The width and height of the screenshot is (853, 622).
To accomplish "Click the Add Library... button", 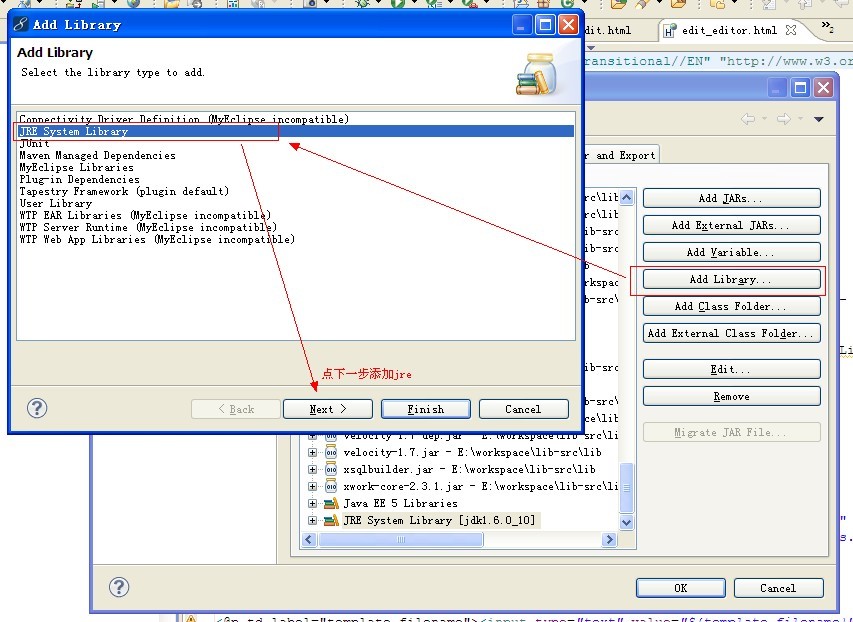I will point(732,279).
